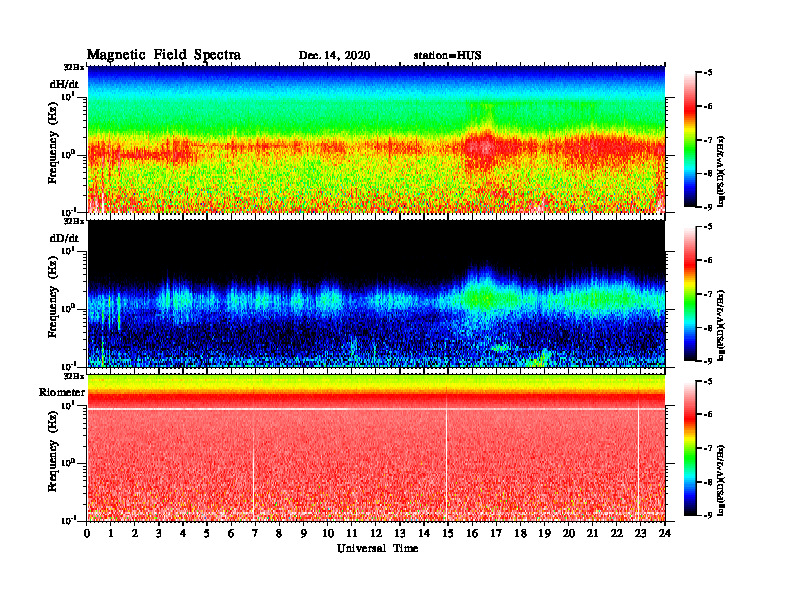
Task: Click the "Riometer" panel label
Action: pos(62,392)
